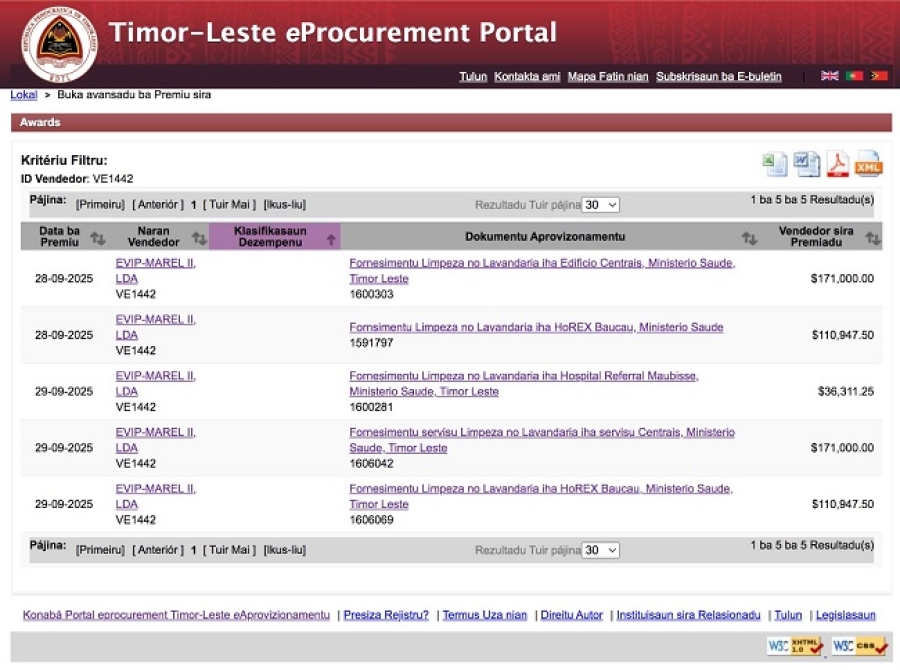The width and height of the screenshot is (900, 670).
Task: Click the Timor-Leste emblem logo
Action: (59, 44)
